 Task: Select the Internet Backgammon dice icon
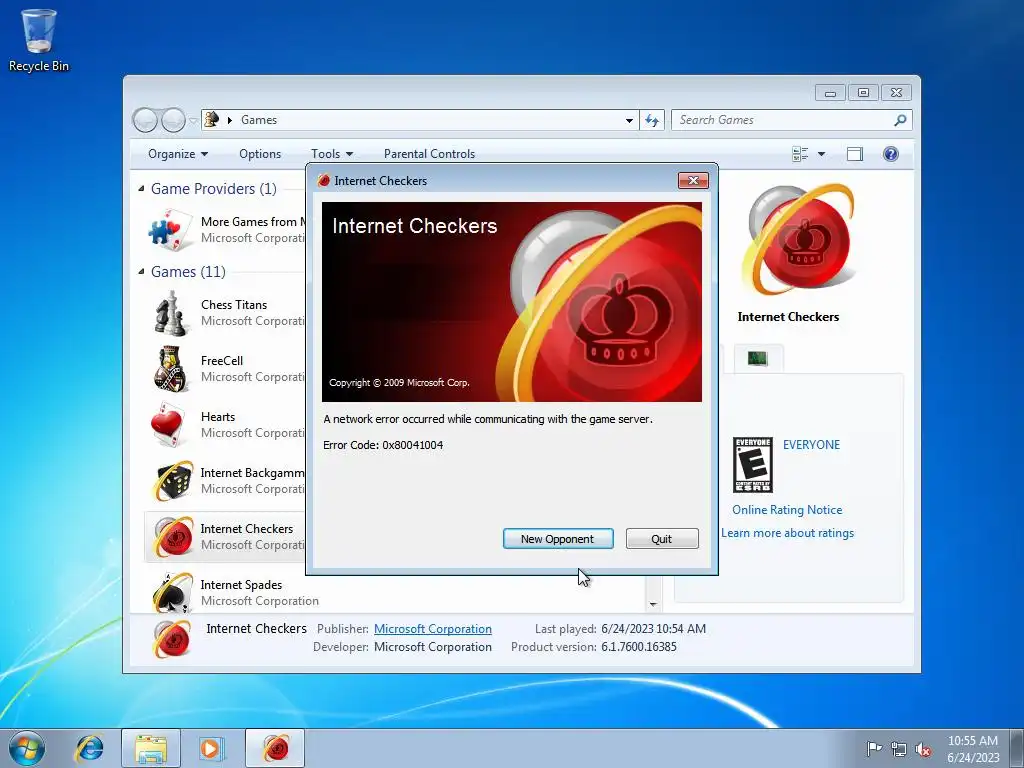[x=174, y=481]
